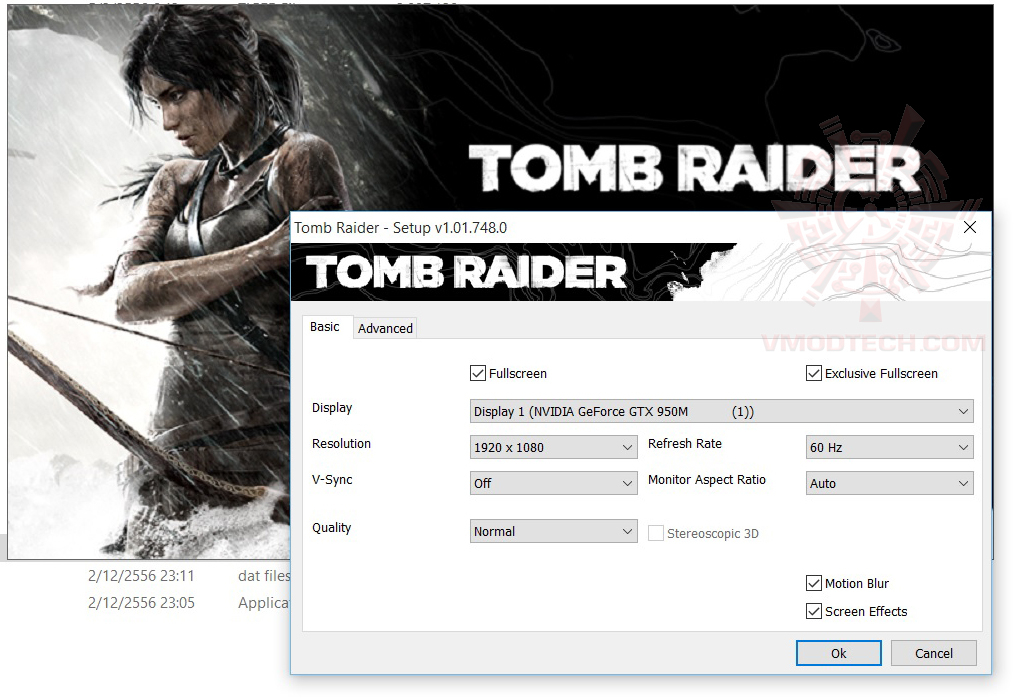
Task: Toggle the Screen Effects checkbox
Action: coord(813,611)
